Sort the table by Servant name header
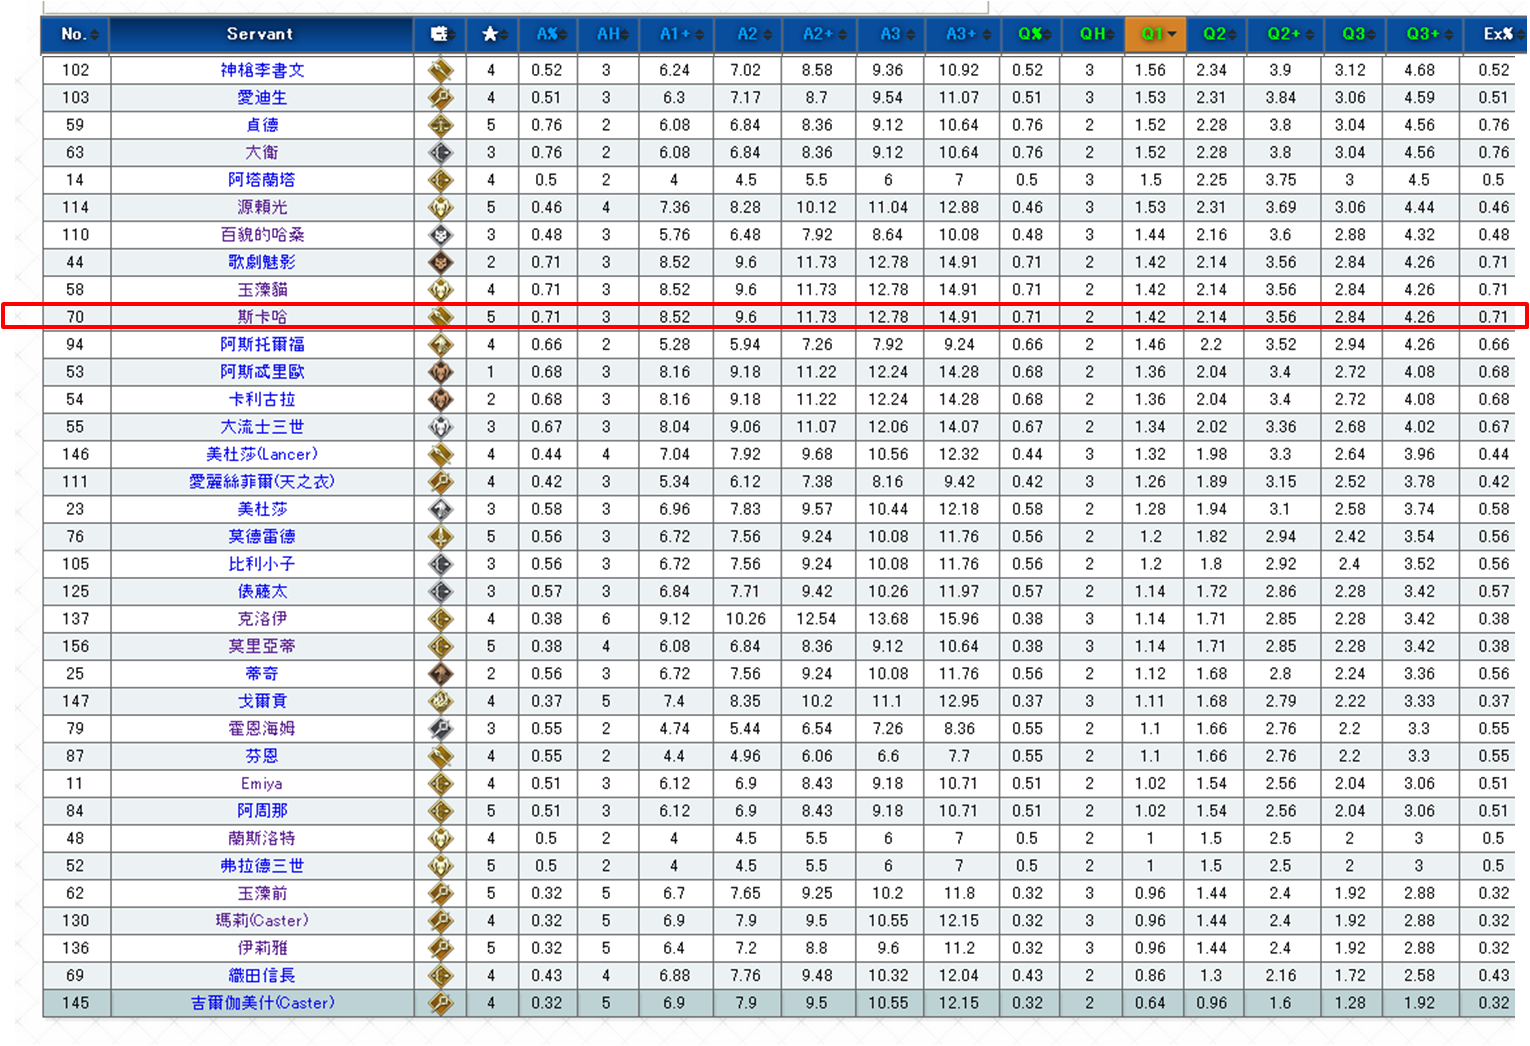This screenshot has height=1046, width=1530. pos(261,34)
